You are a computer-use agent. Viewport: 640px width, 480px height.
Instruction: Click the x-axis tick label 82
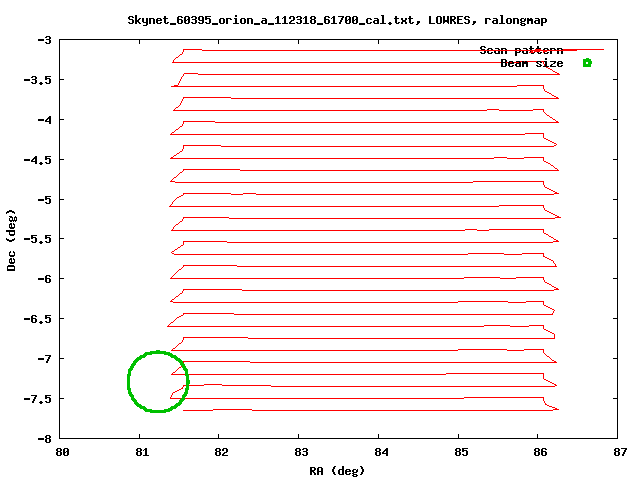222,452
